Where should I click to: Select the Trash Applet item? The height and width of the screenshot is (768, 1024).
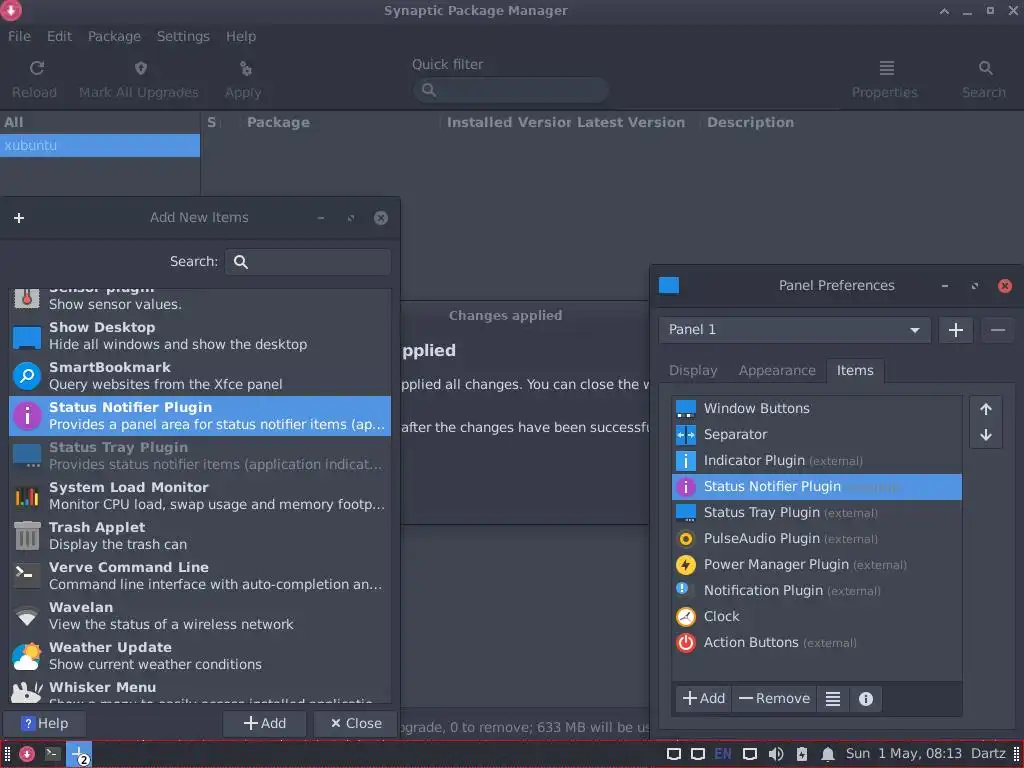(200, 536)
